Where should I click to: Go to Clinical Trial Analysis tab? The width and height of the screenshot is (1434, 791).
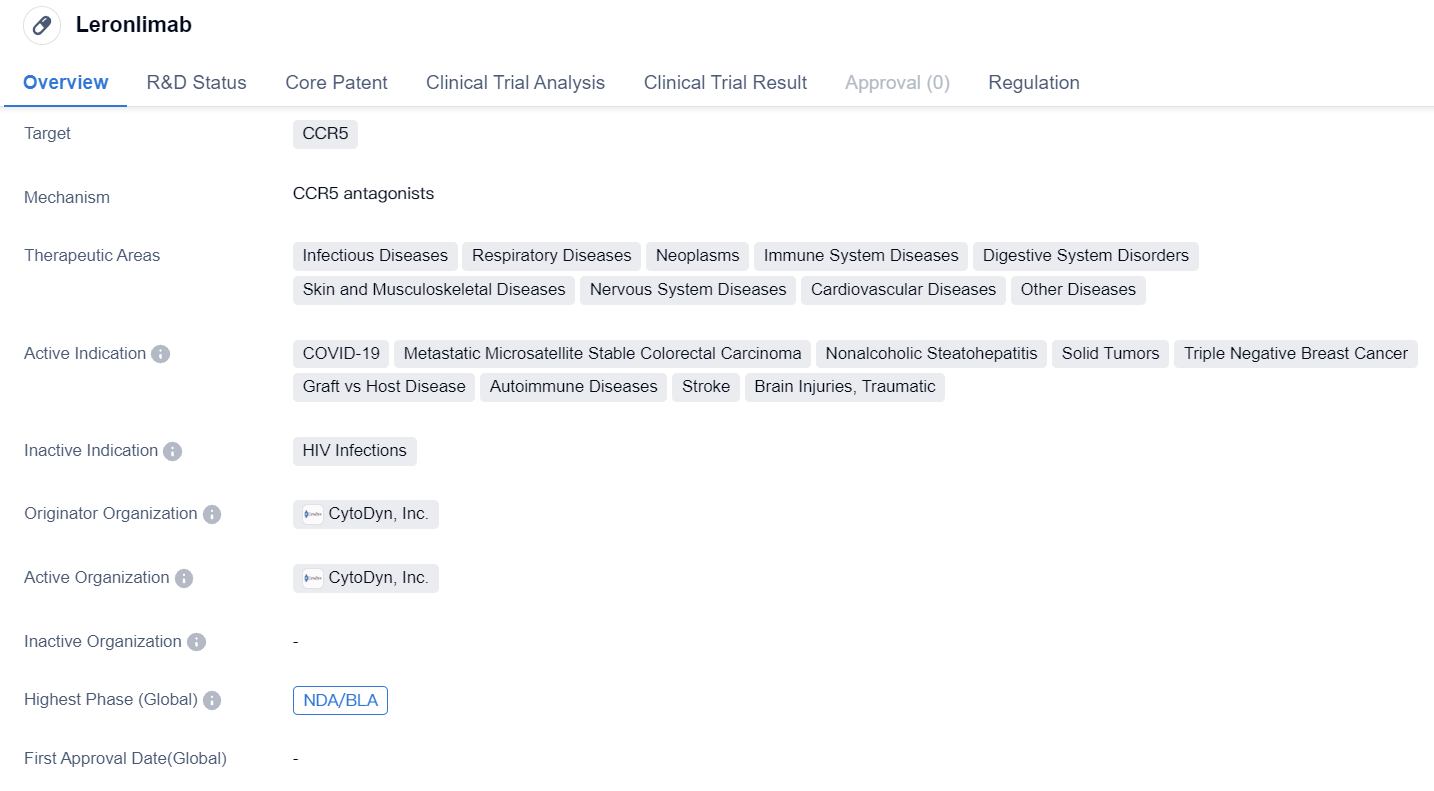[515, 83]
